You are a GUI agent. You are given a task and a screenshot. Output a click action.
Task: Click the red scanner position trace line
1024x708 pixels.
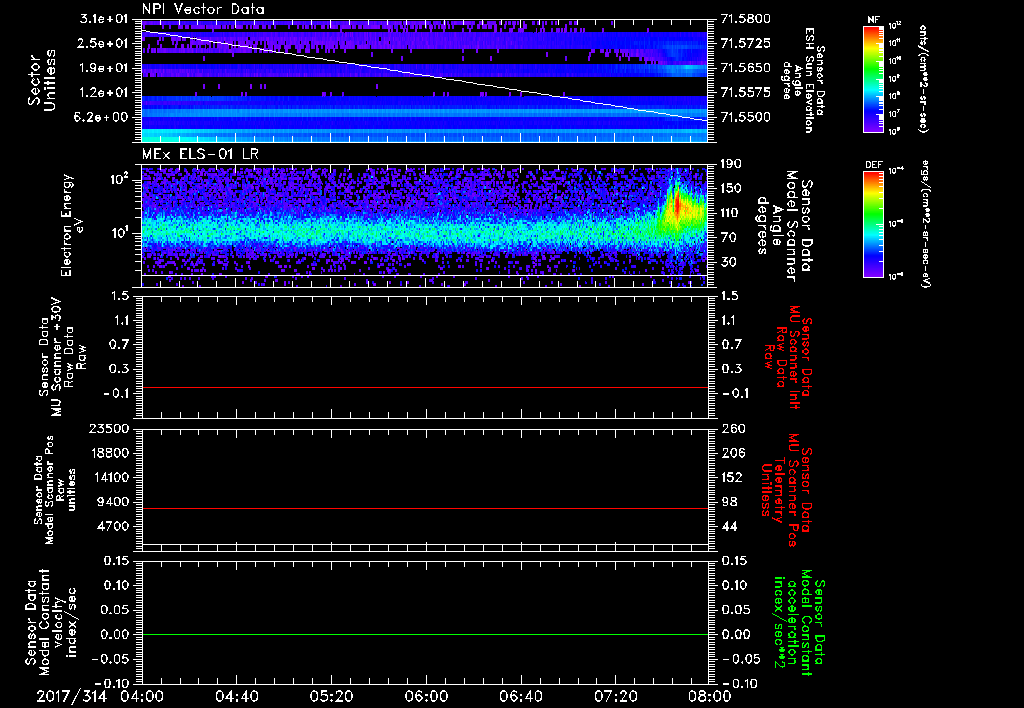(x=425, y=509)
